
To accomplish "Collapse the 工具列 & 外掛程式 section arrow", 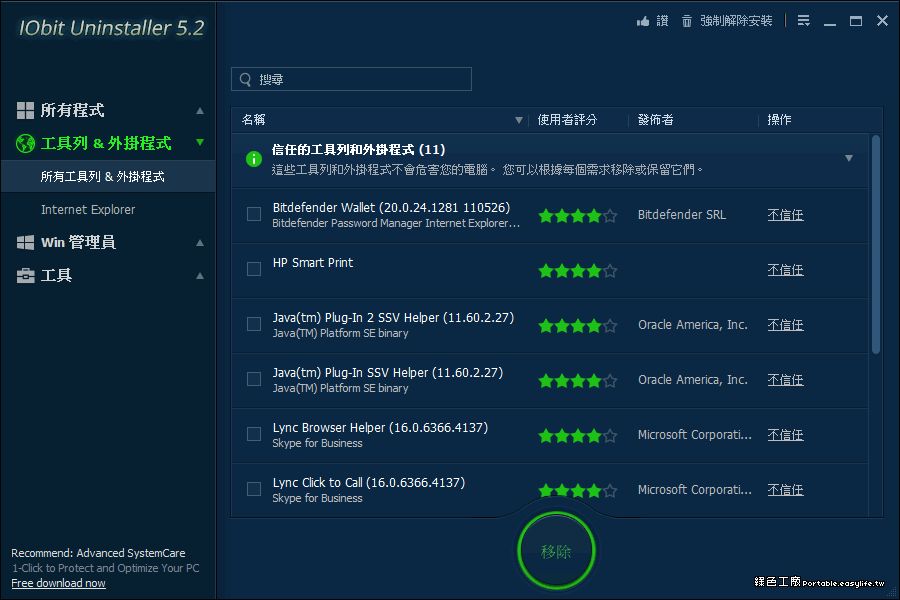I will coord(200,142).
